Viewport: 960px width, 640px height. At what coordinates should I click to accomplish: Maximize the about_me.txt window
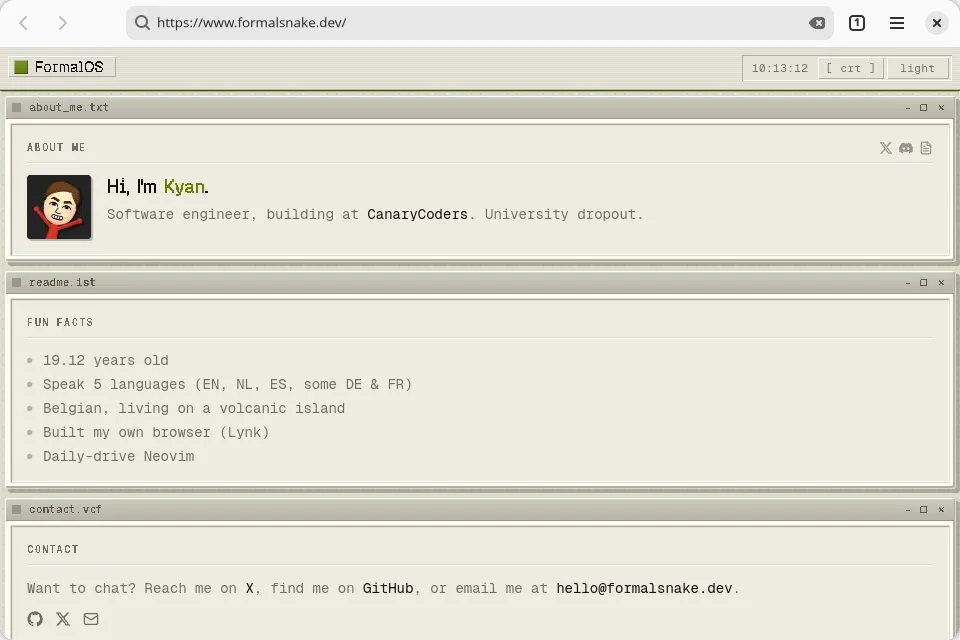923,108
